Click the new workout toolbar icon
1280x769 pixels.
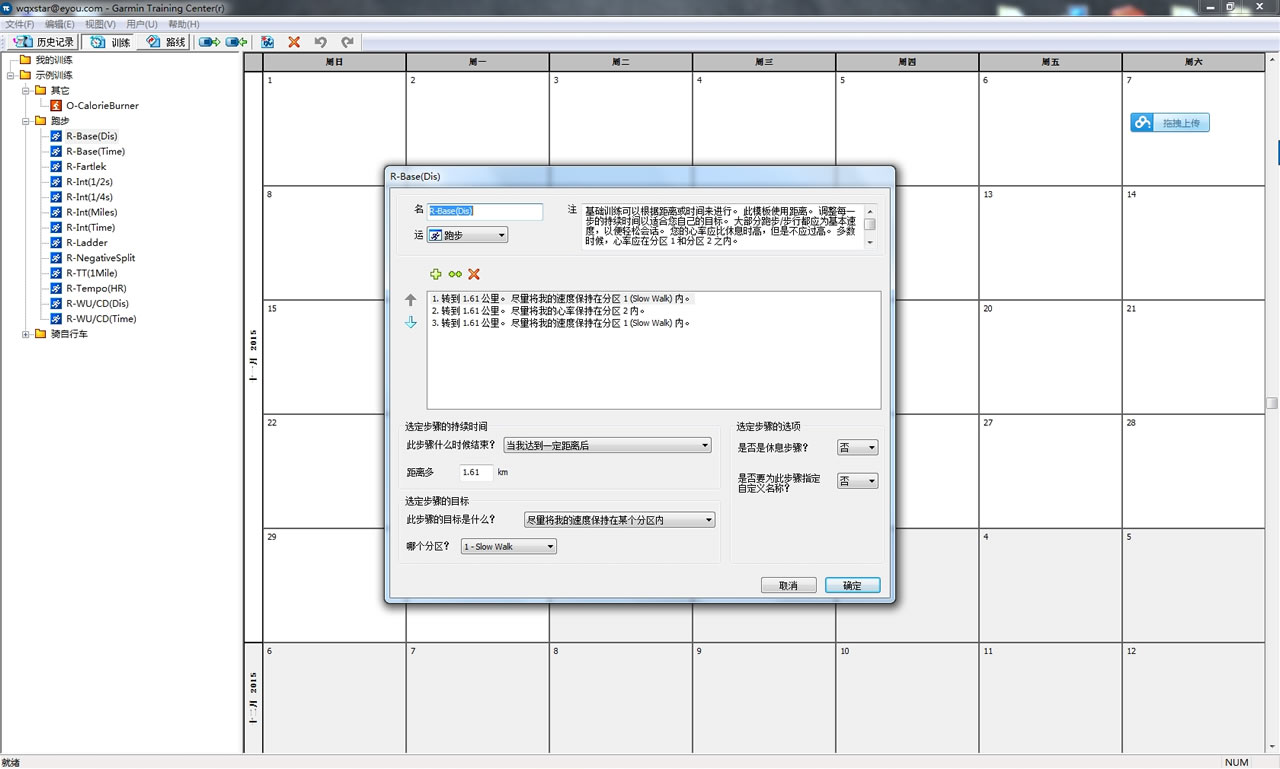(268, 42)
